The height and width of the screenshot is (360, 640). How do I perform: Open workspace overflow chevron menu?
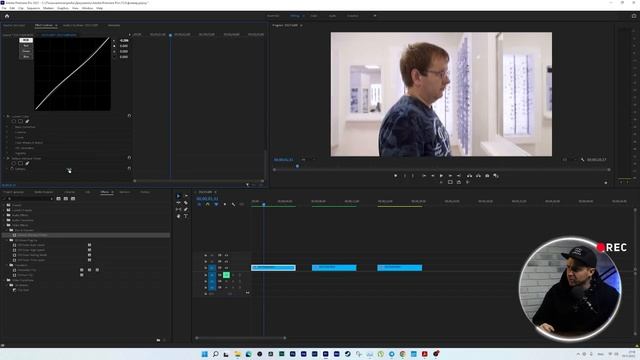[375, 16]
